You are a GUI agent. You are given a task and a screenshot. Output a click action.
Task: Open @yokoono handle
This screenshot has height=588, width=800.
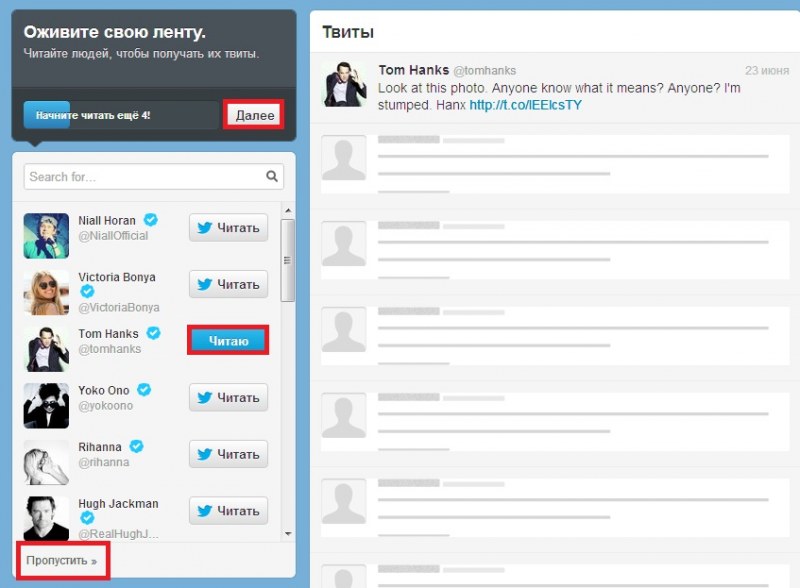[106, 406]
